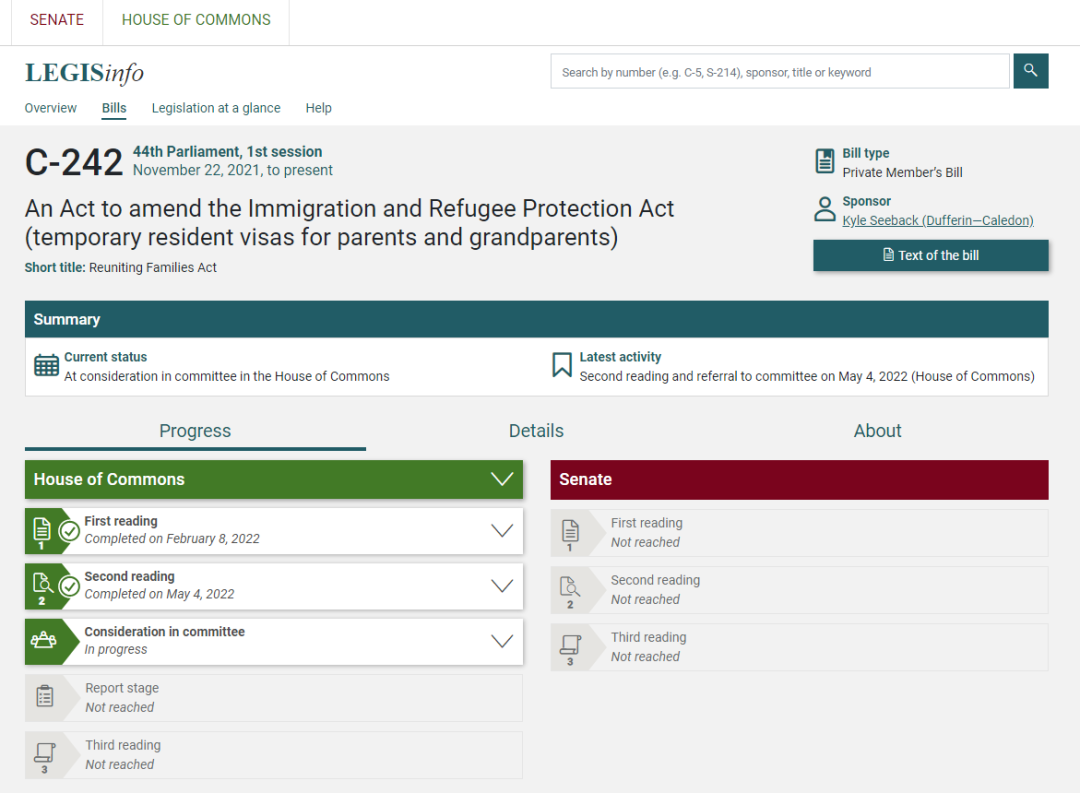Expand the Second reading row chevron

(x=501, y=586)
